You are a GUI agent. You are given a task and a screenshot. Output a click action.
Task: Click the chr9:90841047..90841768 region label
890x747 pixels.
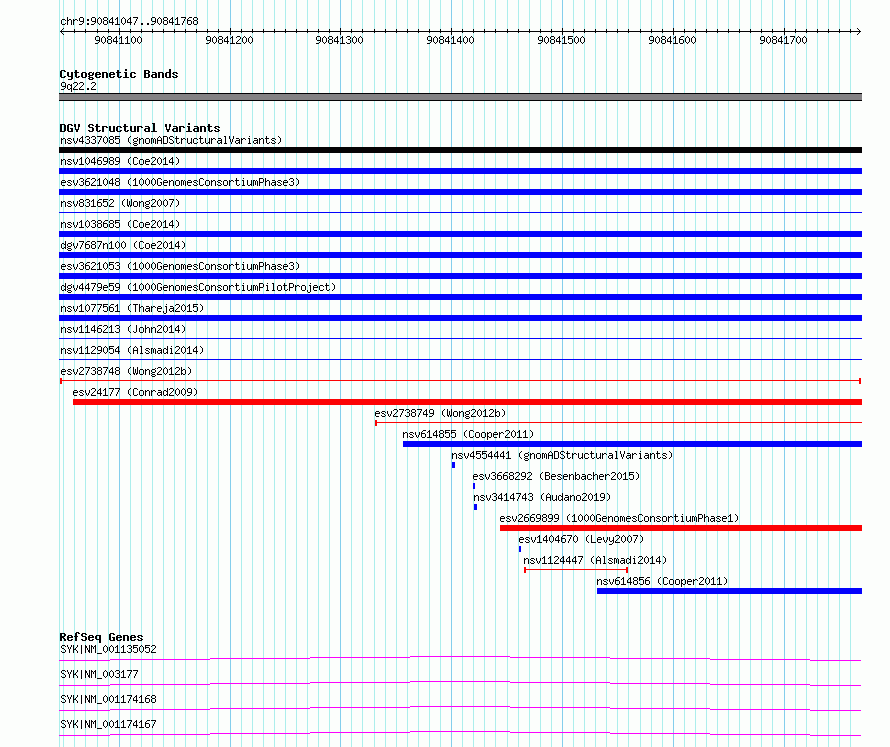coord(129,22)
